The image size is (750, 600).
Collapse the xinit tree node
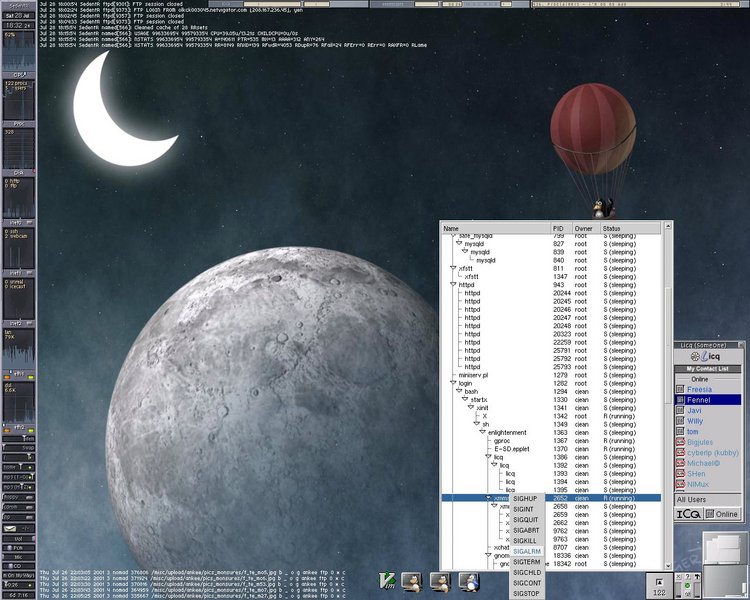tap(471, 408)
